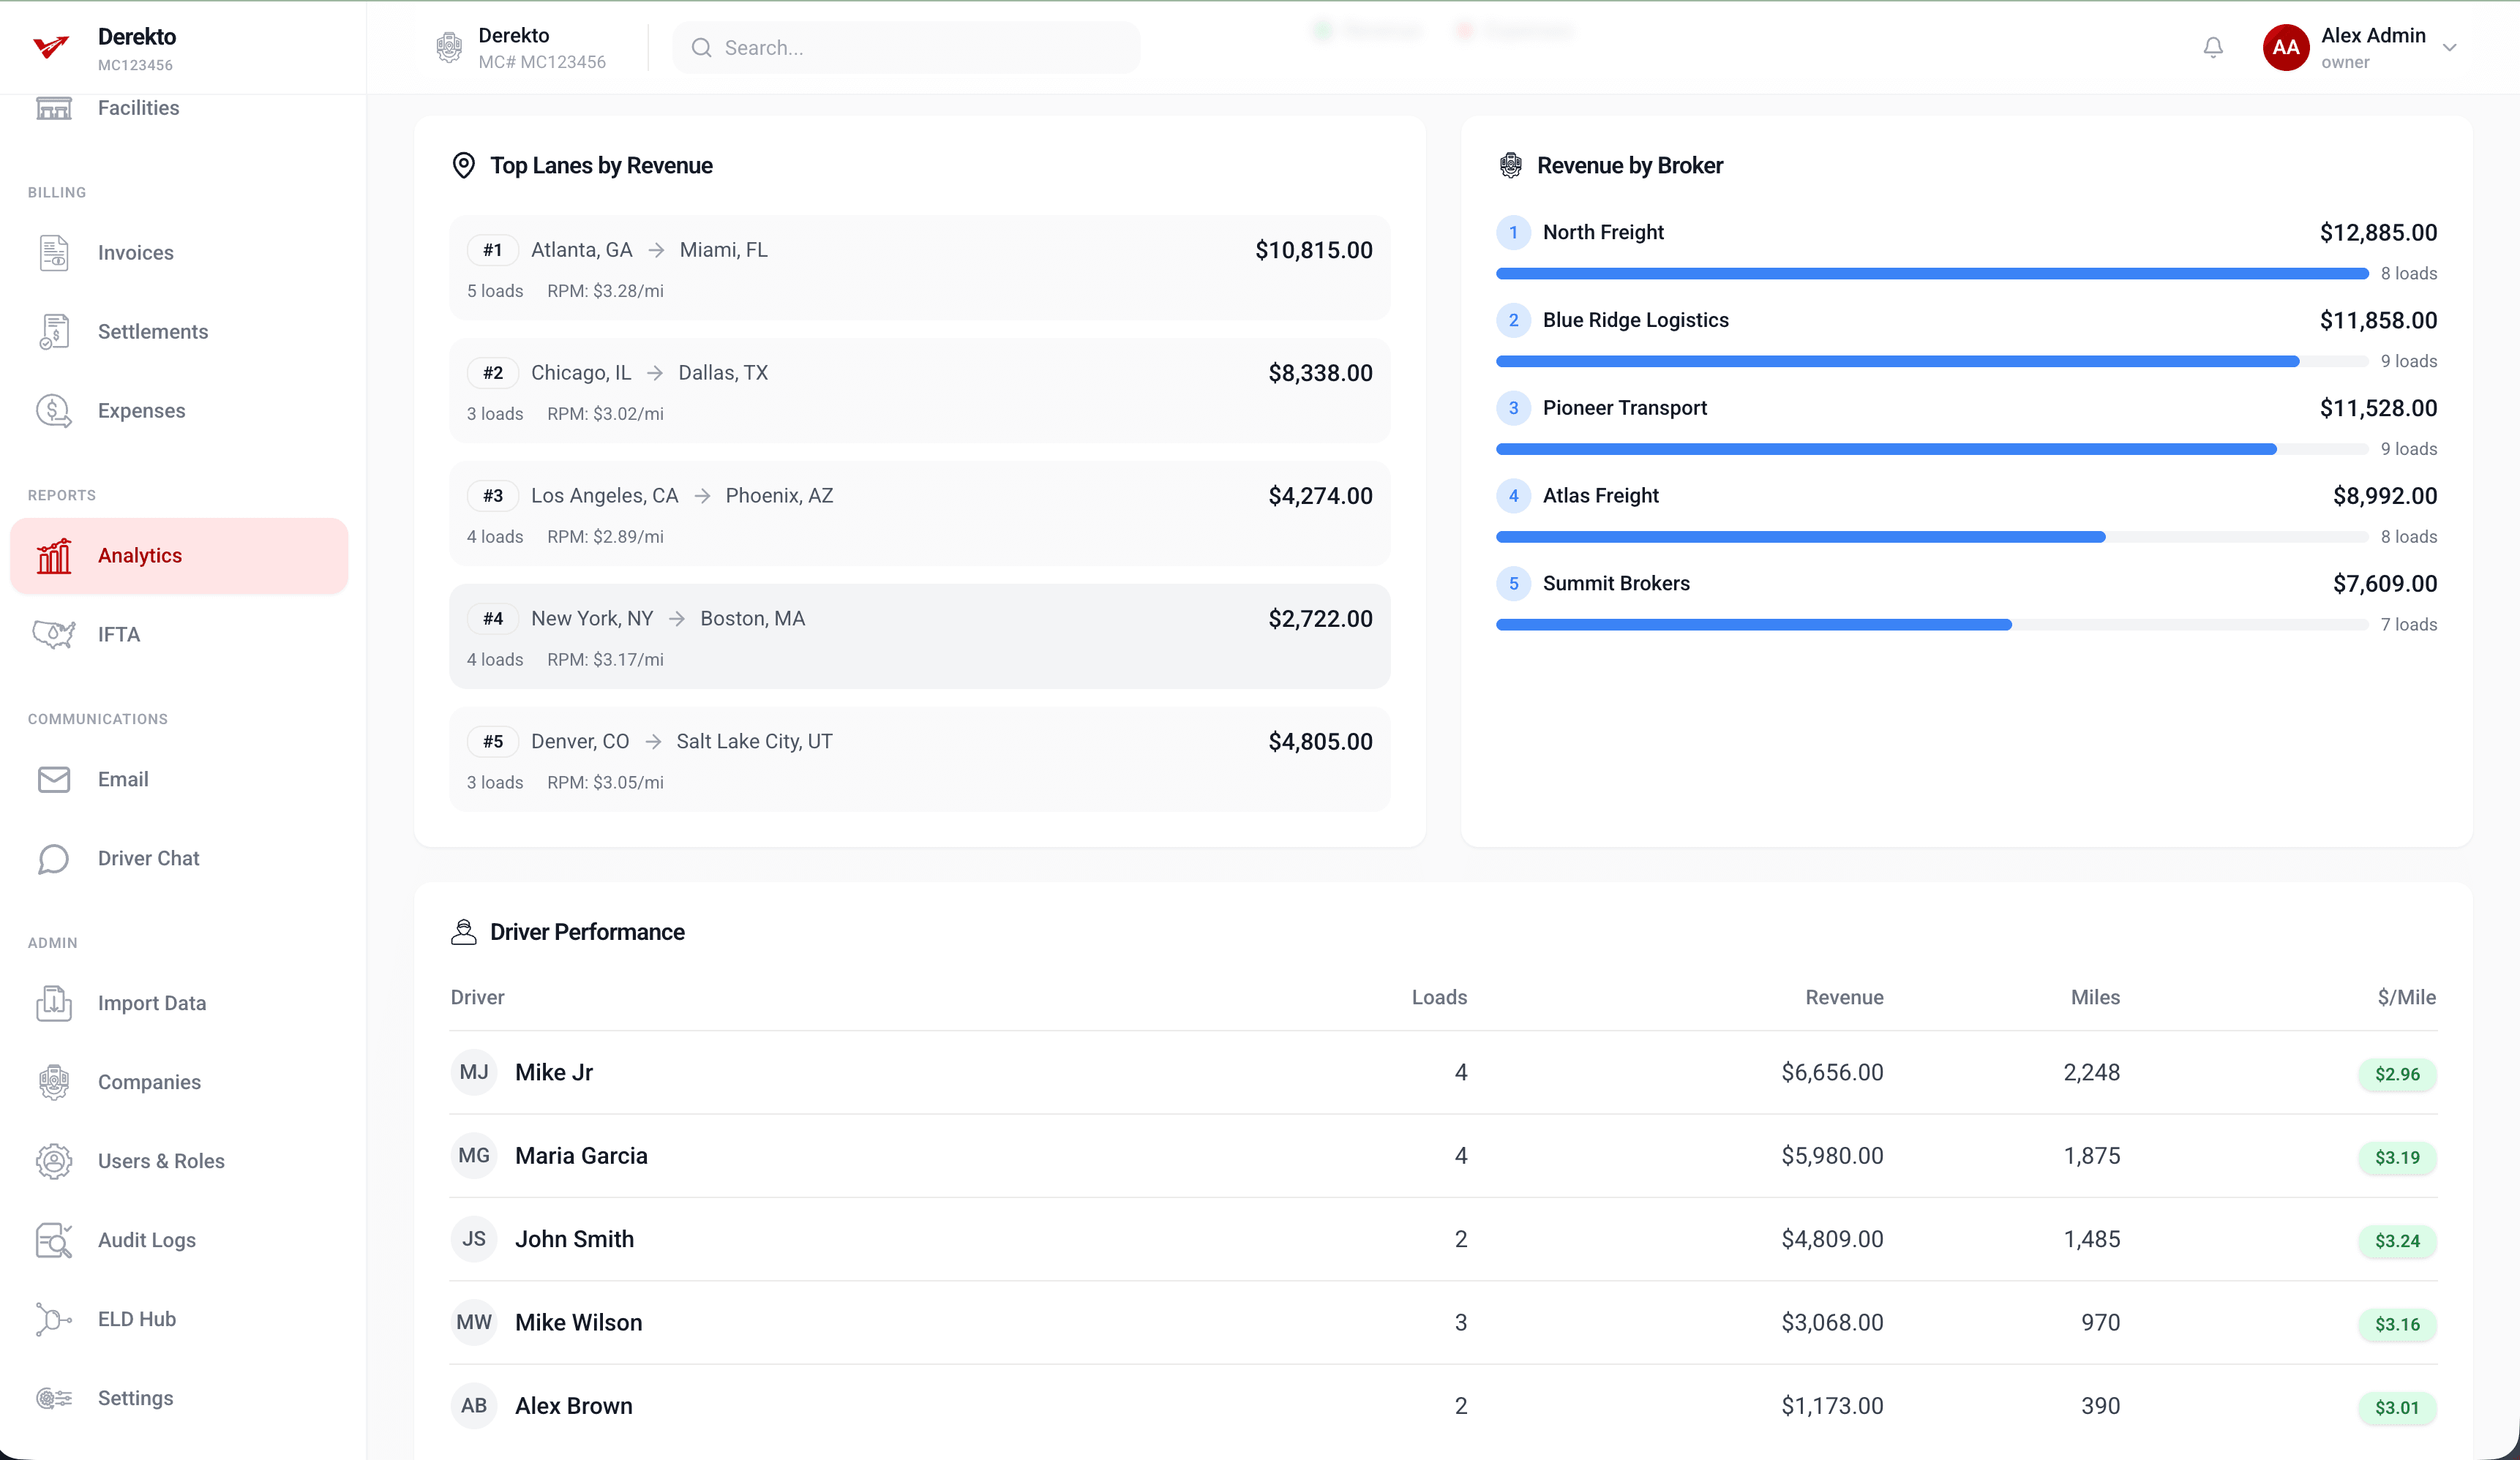Go to the Companies admin page
This screenshot has width=2520, height=1460.
pyautogui.click(x=179, y=1082)
